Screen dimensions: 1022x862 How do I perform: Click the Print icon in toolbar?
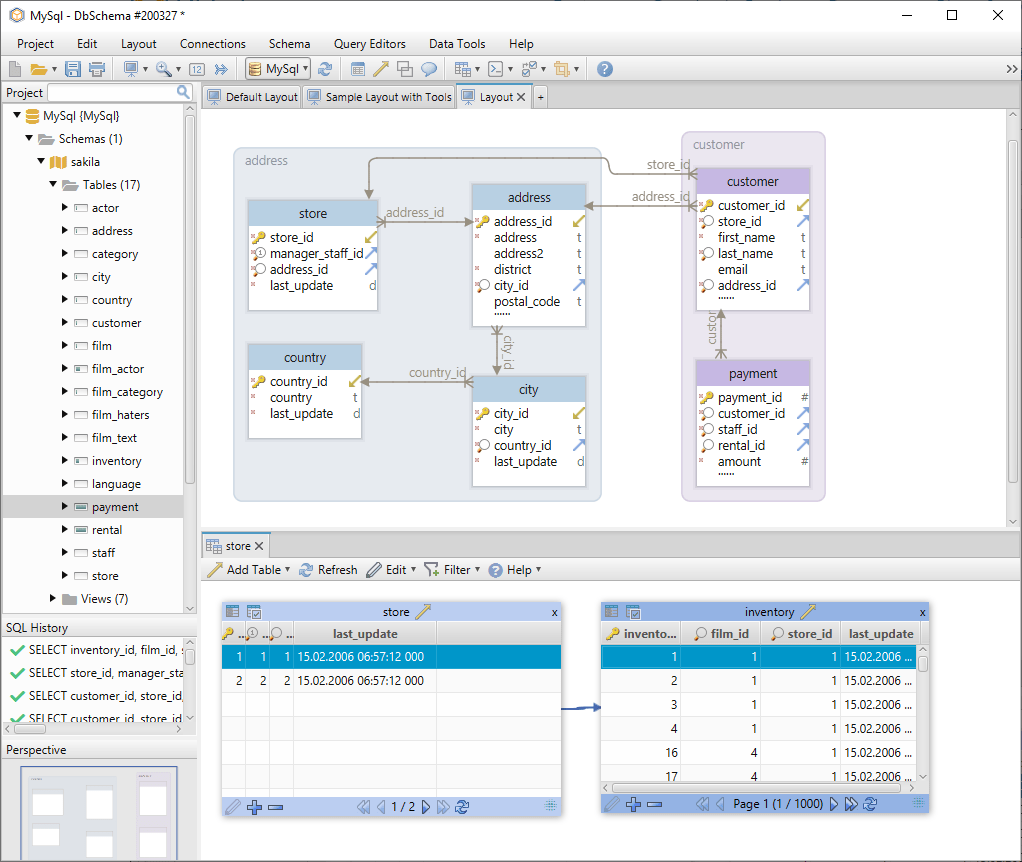pos(97,69)
